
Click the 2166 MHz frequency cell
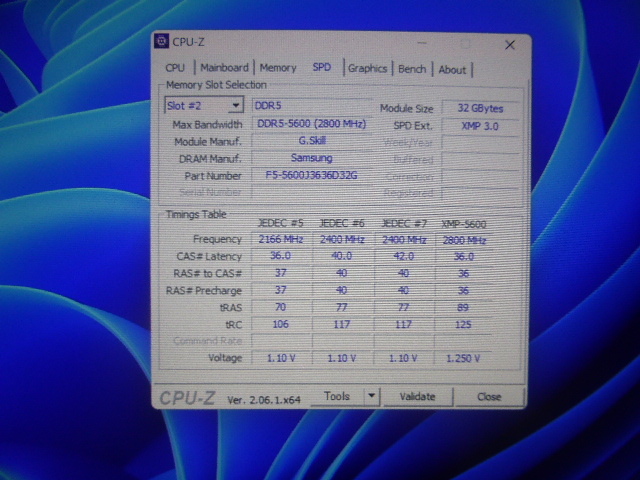pos(281,239)
